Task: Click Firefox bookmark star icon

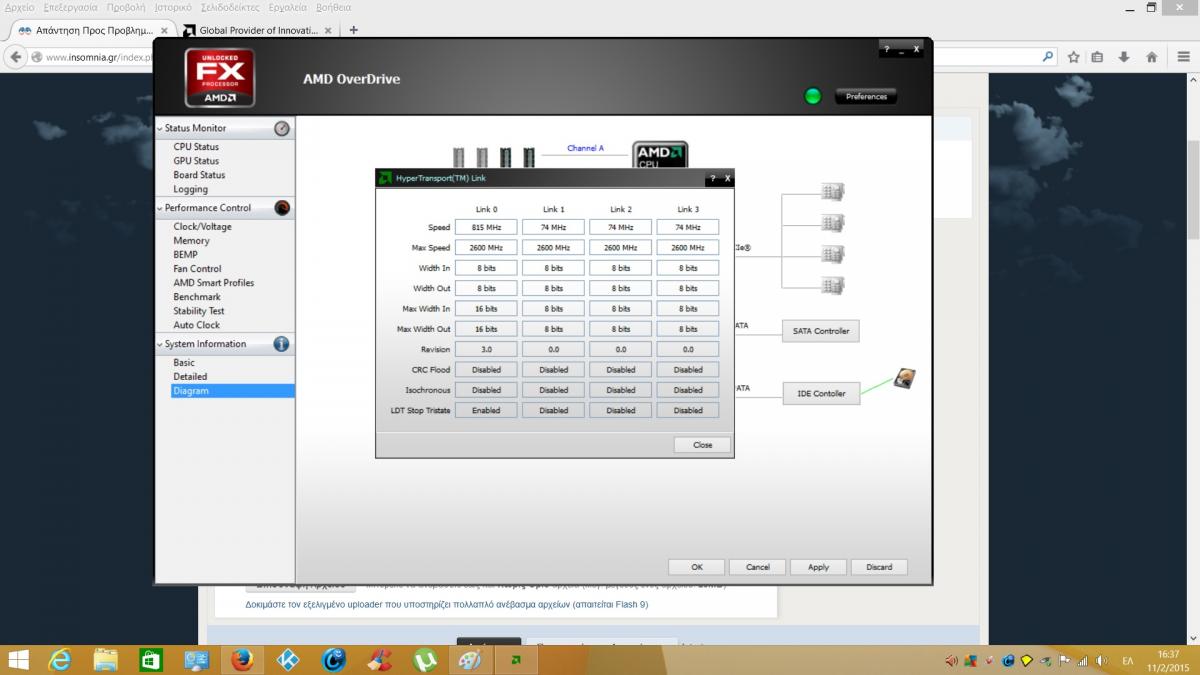Action: tap(1074, 57)
